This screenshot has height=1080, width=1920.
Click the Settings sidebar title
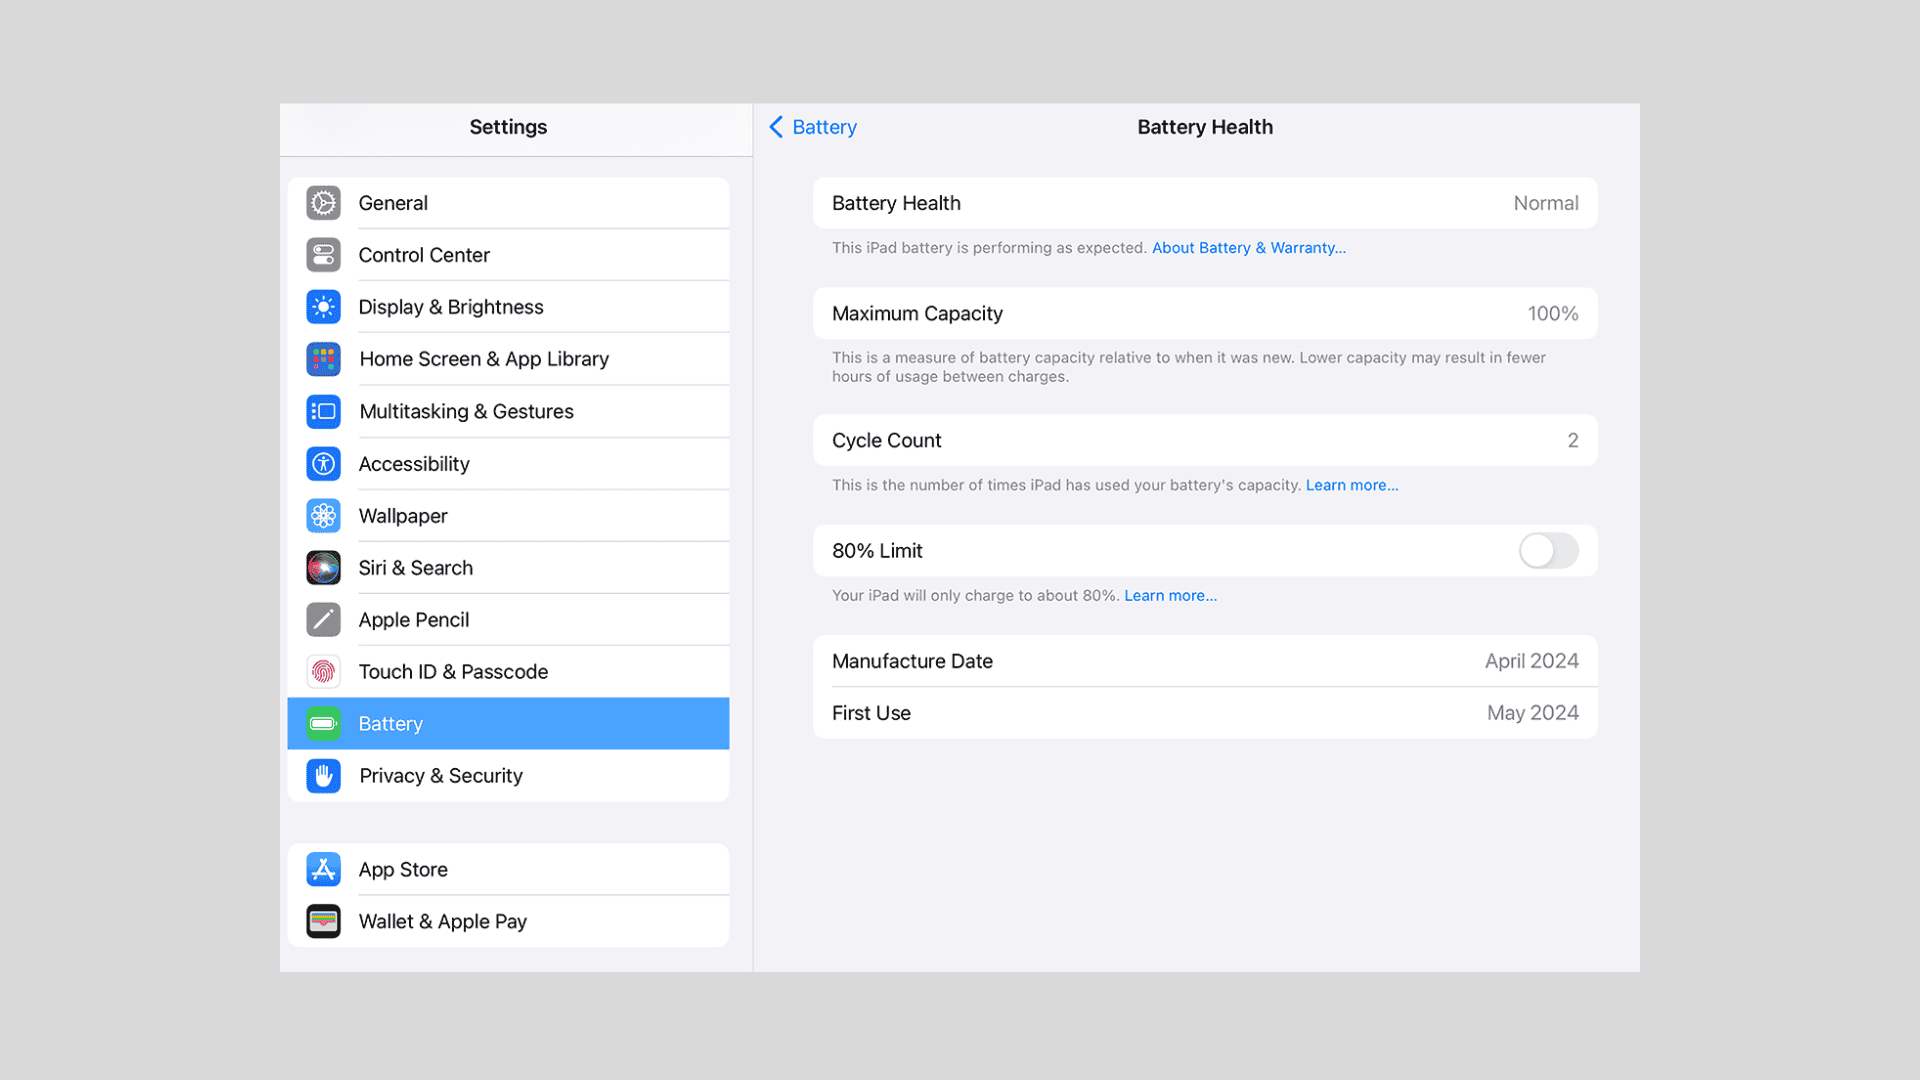(x=508, y=127)
